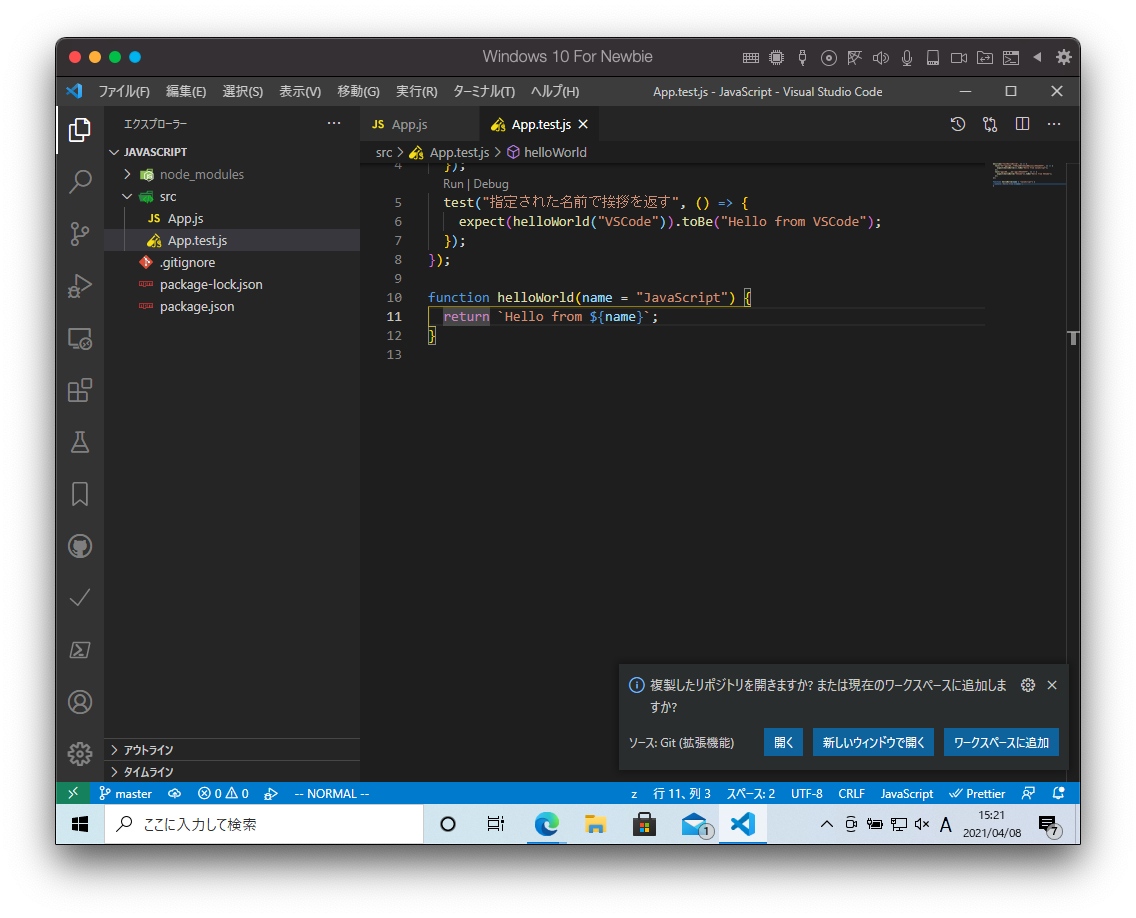Expand the アウトライン section
The image size is (1136, 918).
click(x=148, y=750)
